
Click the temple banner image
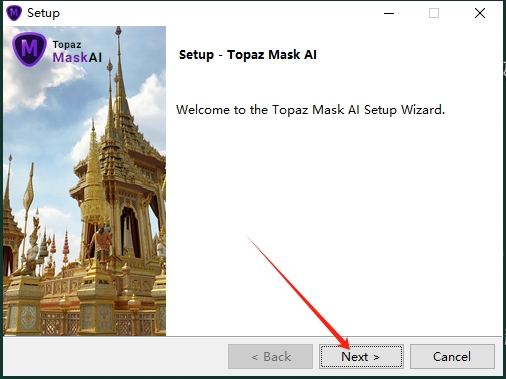click(x=85, y=181)
